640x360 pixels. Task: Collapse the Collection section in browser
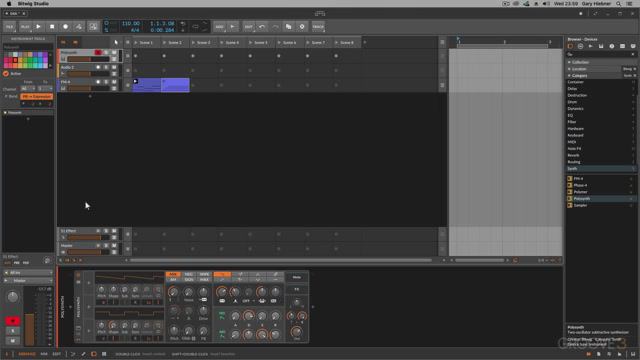[x=569, y=62]
